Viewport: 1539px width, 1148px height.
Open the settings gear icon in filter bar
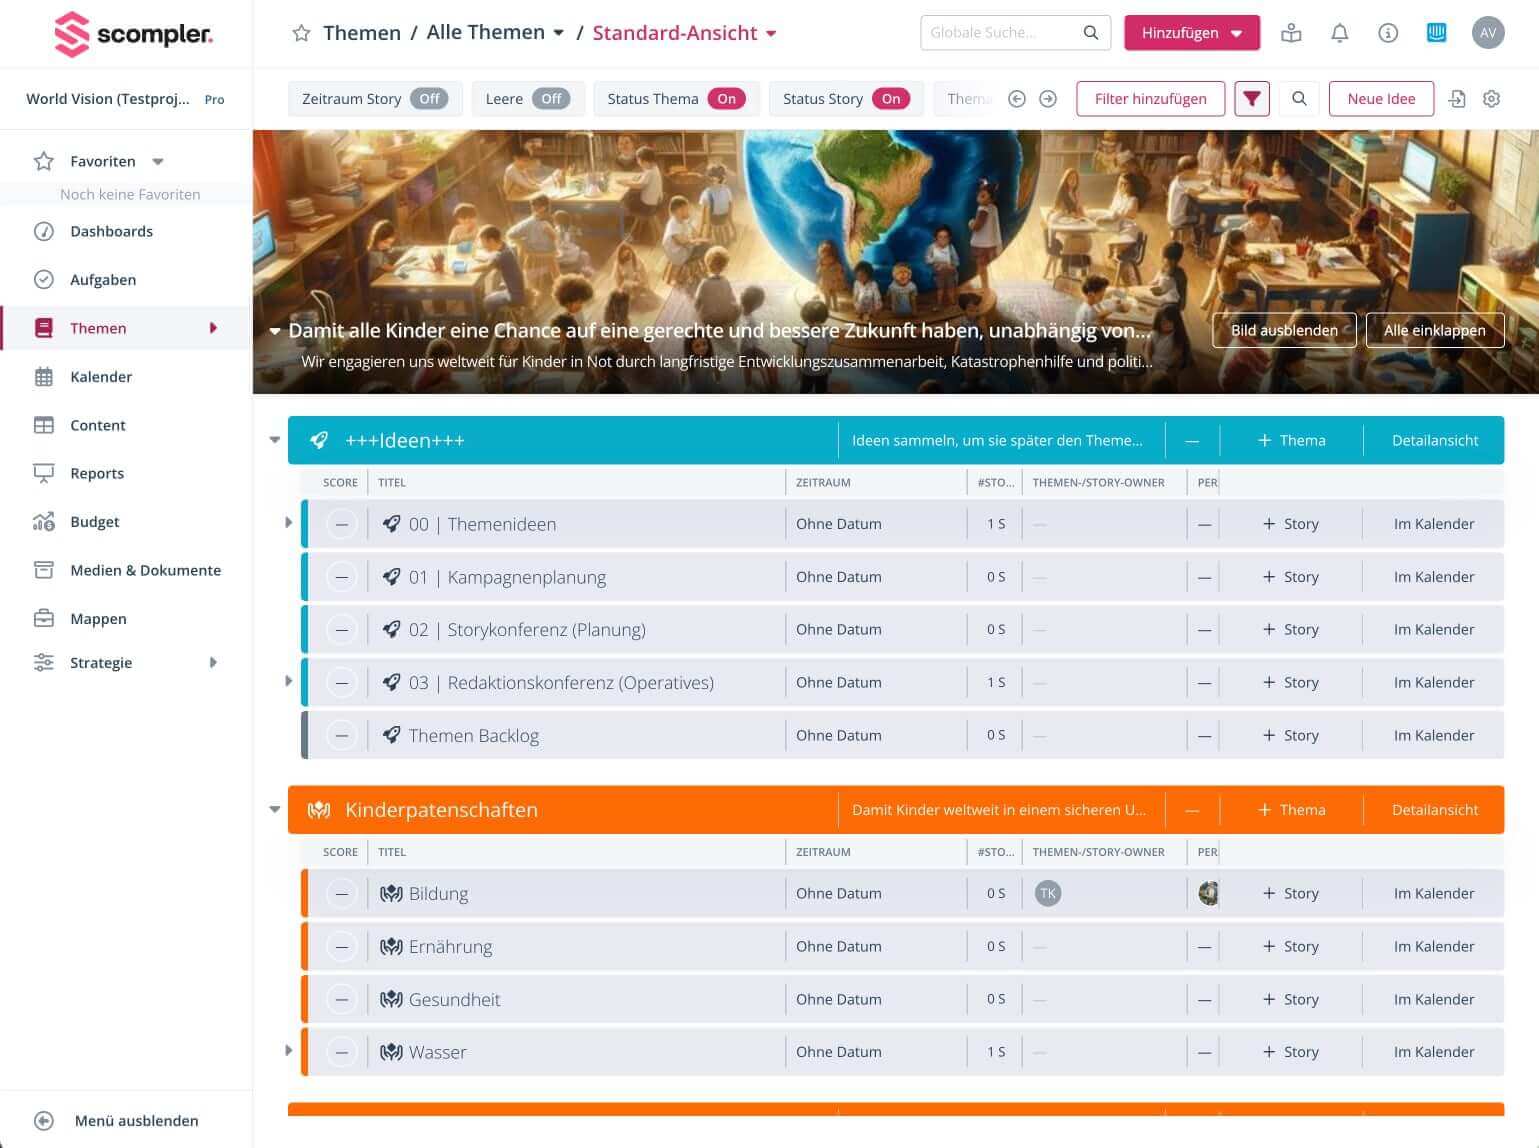1491,99
